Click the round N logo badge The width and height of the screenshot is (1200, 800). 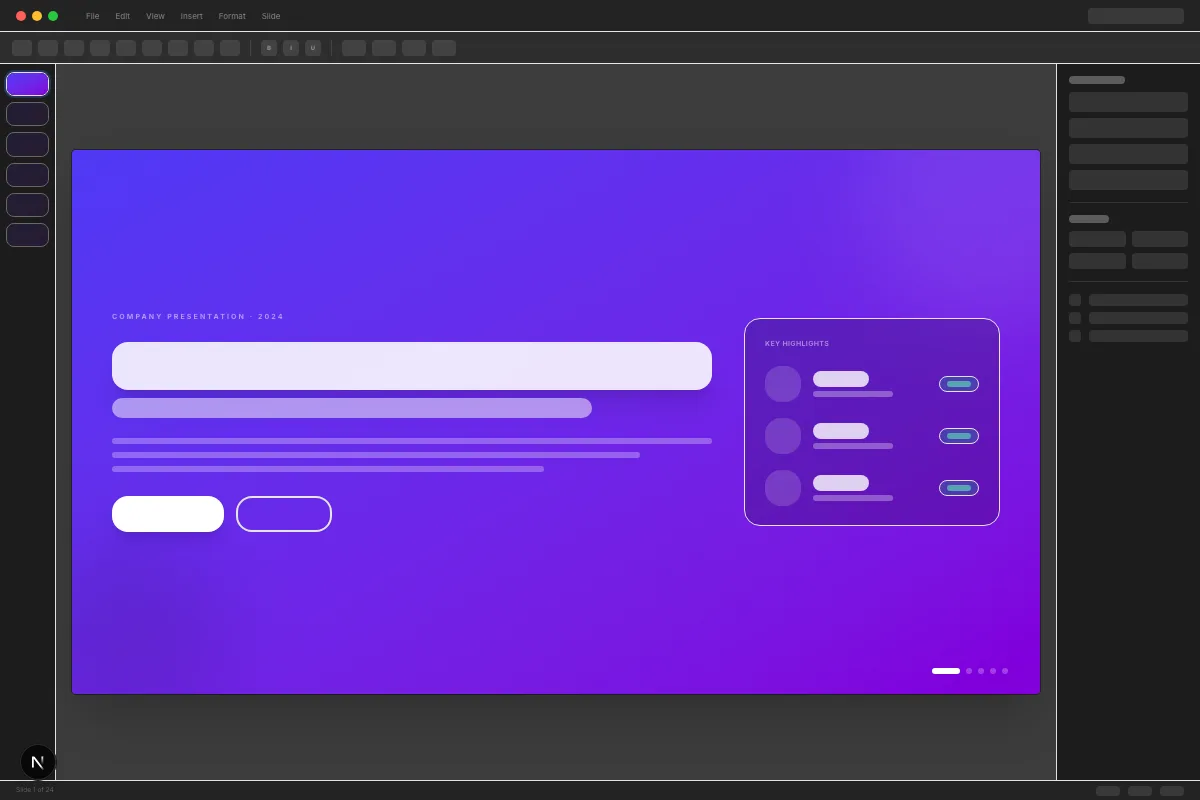38,762
